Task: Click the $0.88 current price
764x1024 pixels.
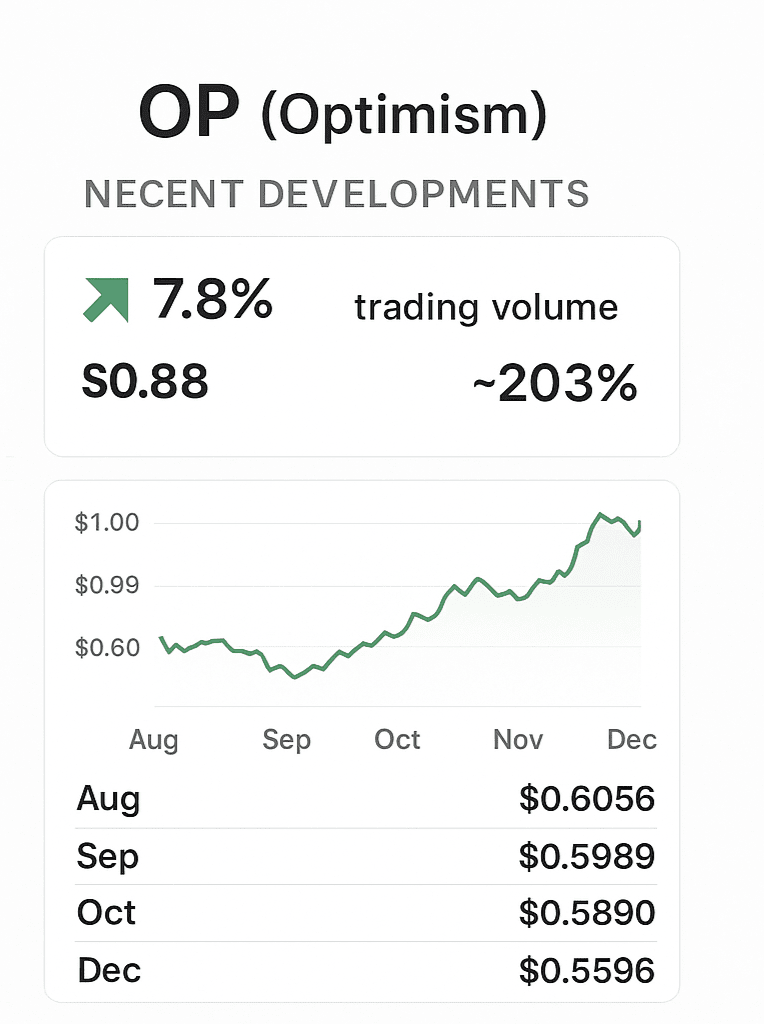Action: pyautogui.click(x=145, y=382)
